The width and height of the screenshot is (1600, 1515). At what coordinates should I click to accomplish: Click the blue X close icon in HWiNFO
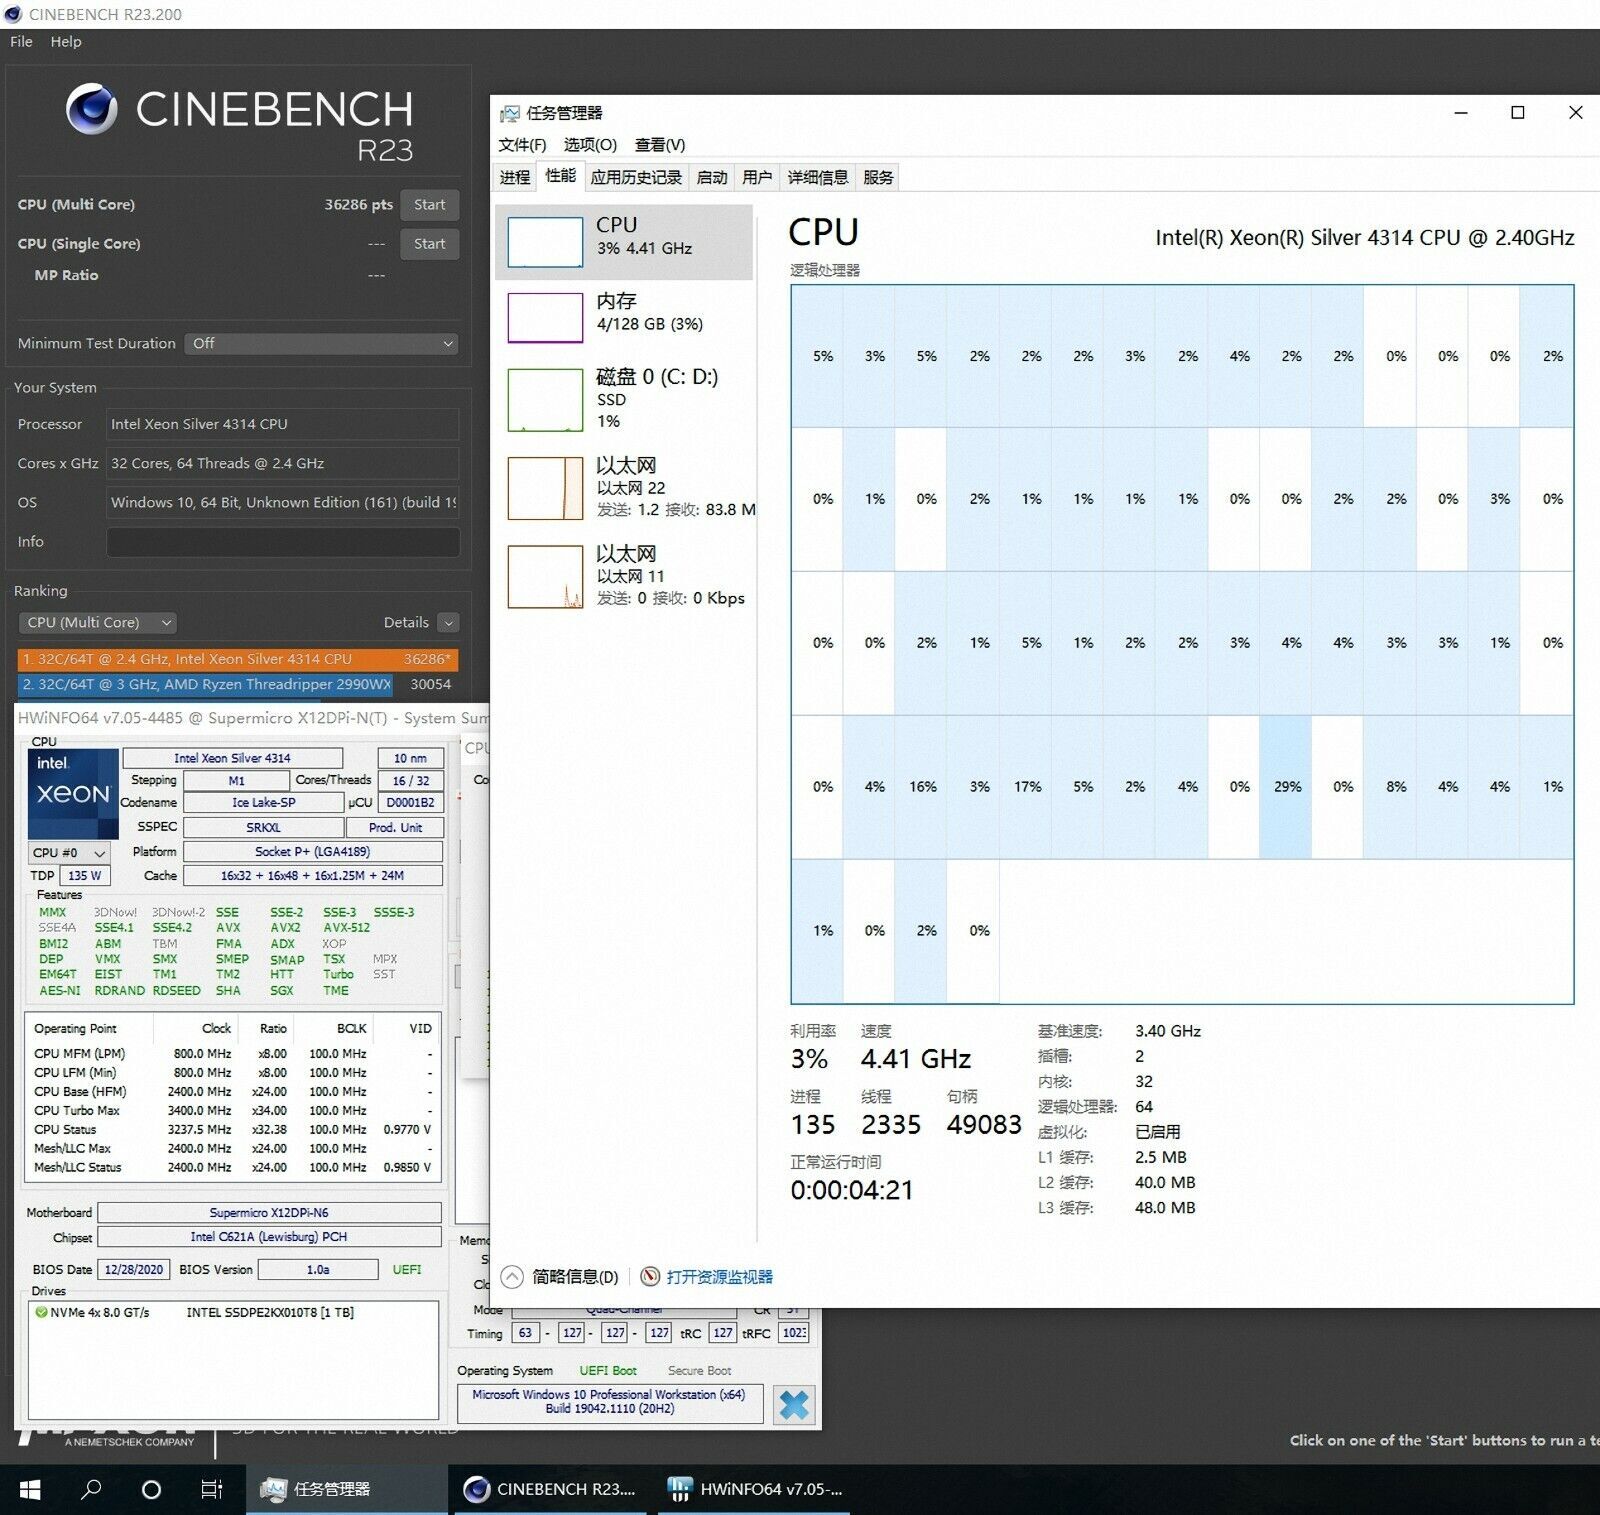click(794, 1405)
